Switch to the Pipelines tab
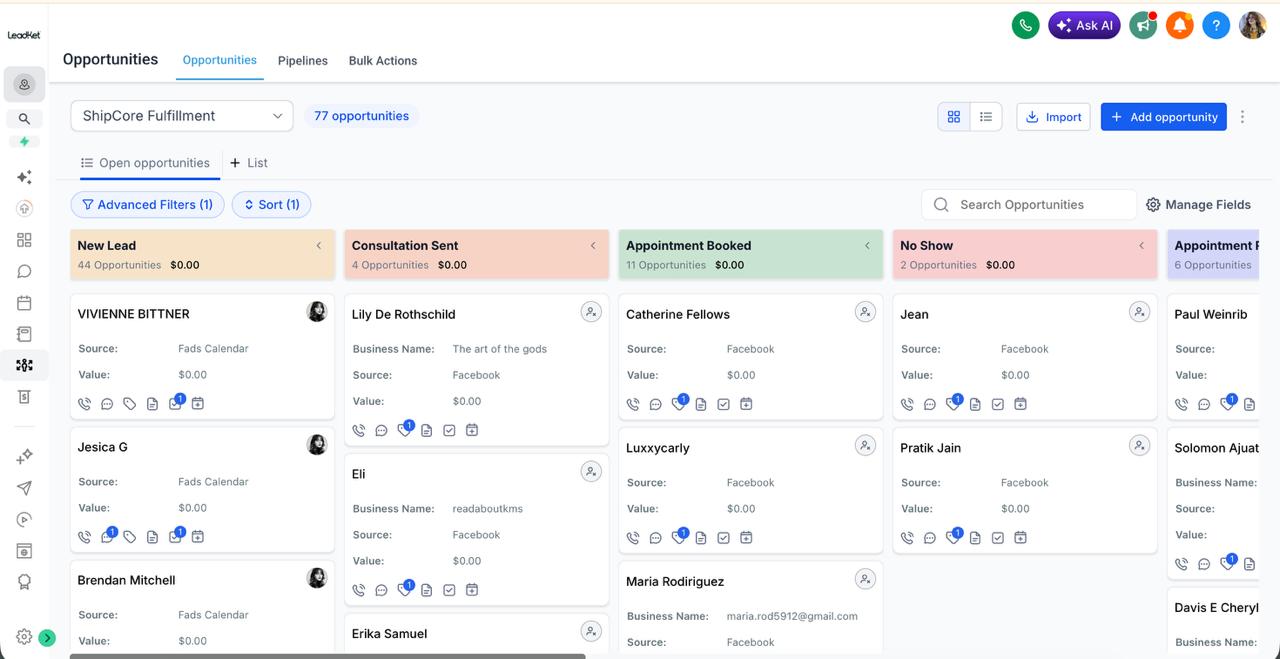The image size is (1280, 659). coord(303,61)
